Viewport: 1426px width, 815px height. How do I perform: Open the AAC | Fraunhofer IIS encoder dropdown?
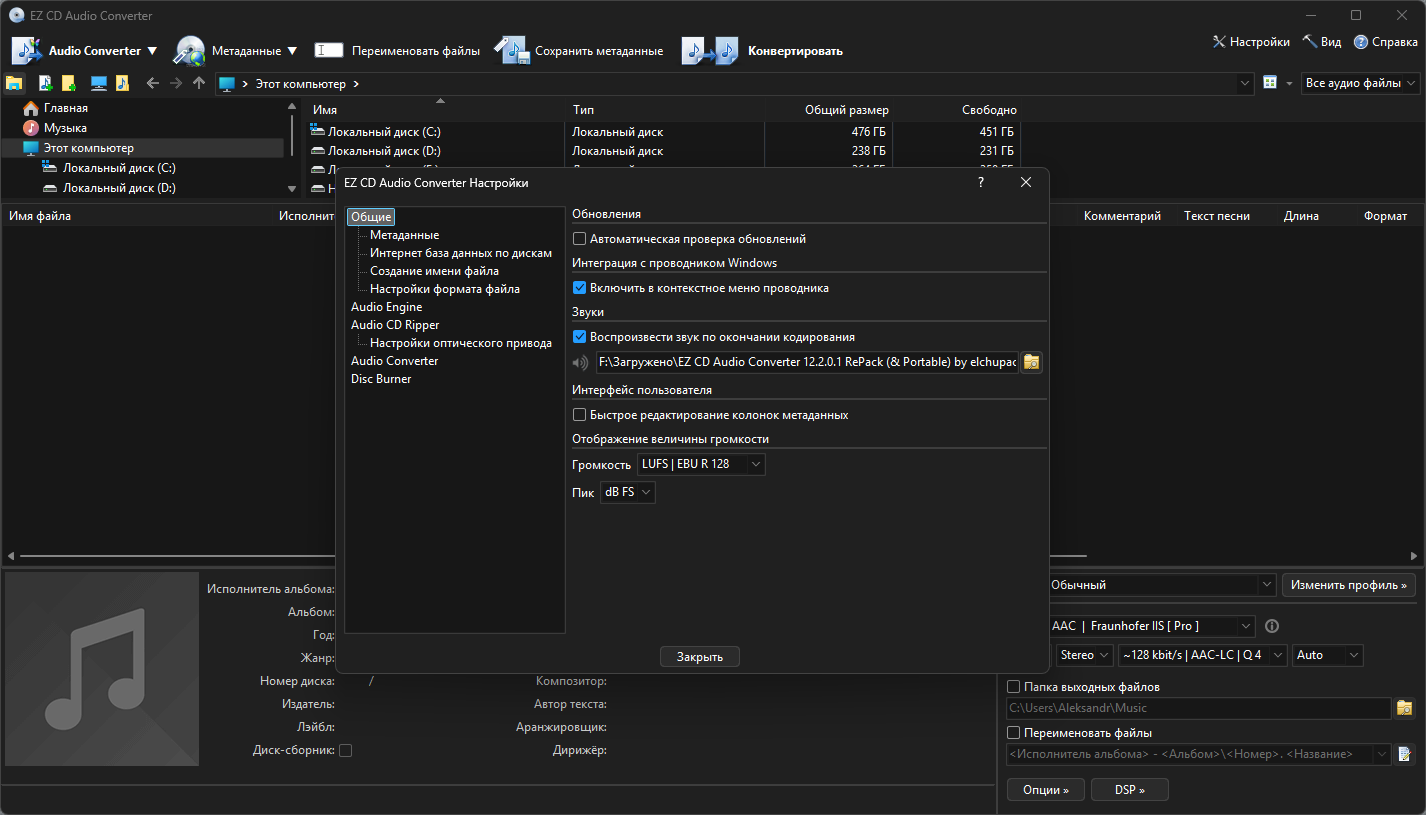1150,626
